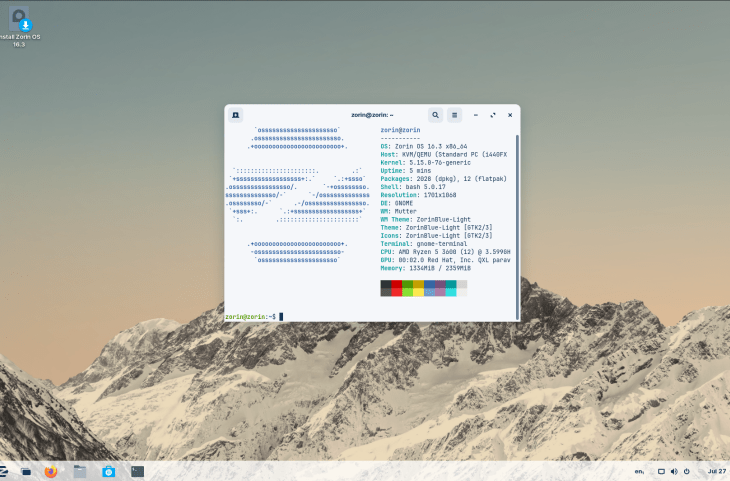Viewport: 730px width, 481px height.
Task: Click the Terminal icon in the taskbar
Action: 137,471
